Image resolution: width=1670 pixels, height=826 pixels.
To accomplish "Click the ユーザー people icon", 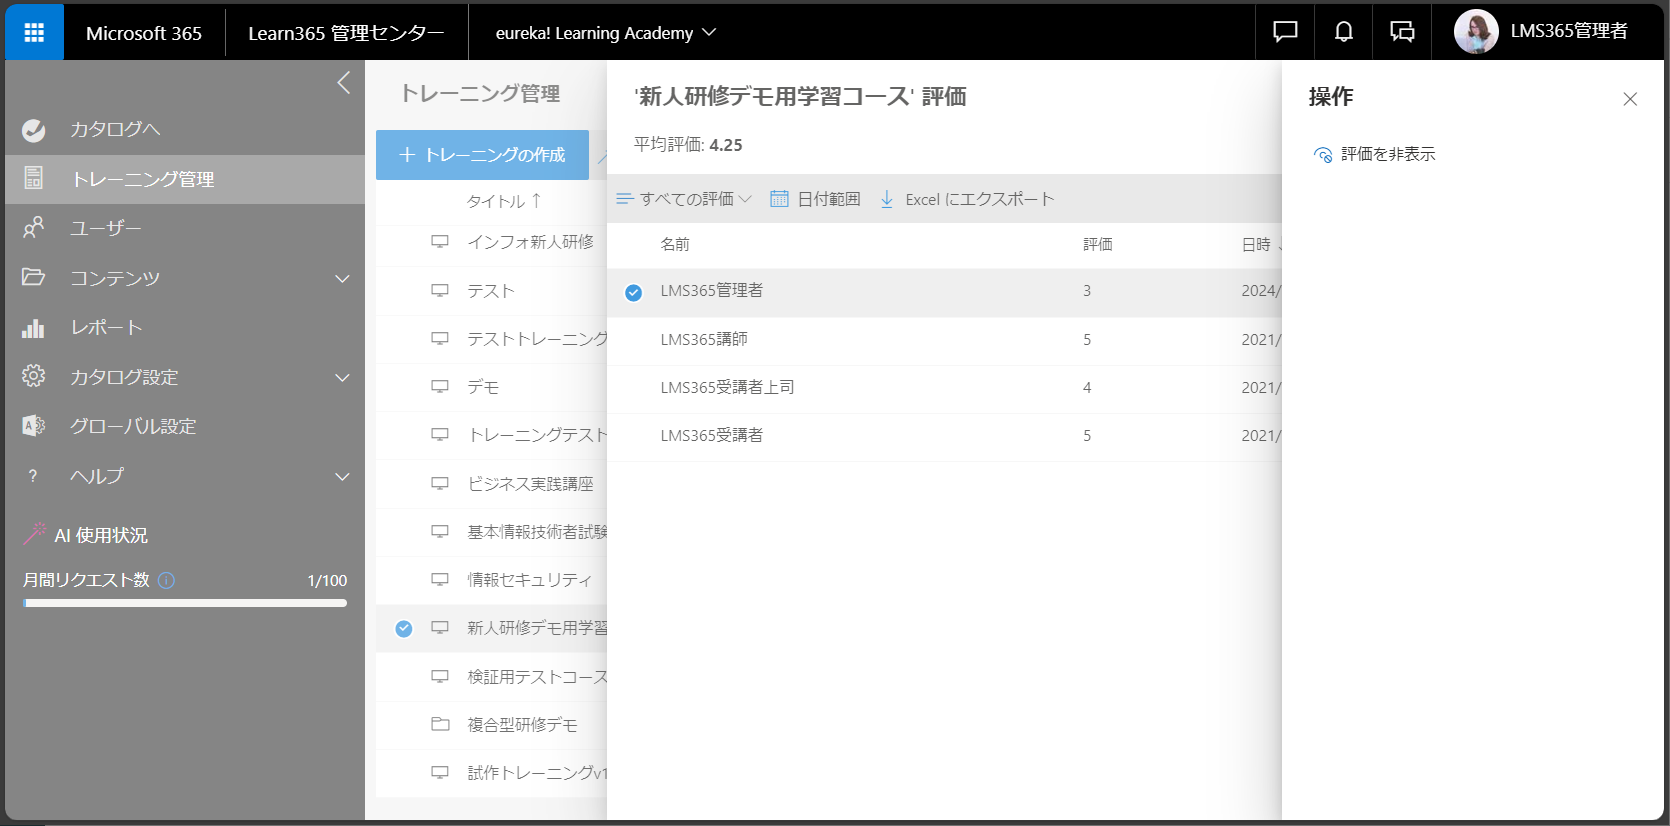I will click(x=33, y=228).
